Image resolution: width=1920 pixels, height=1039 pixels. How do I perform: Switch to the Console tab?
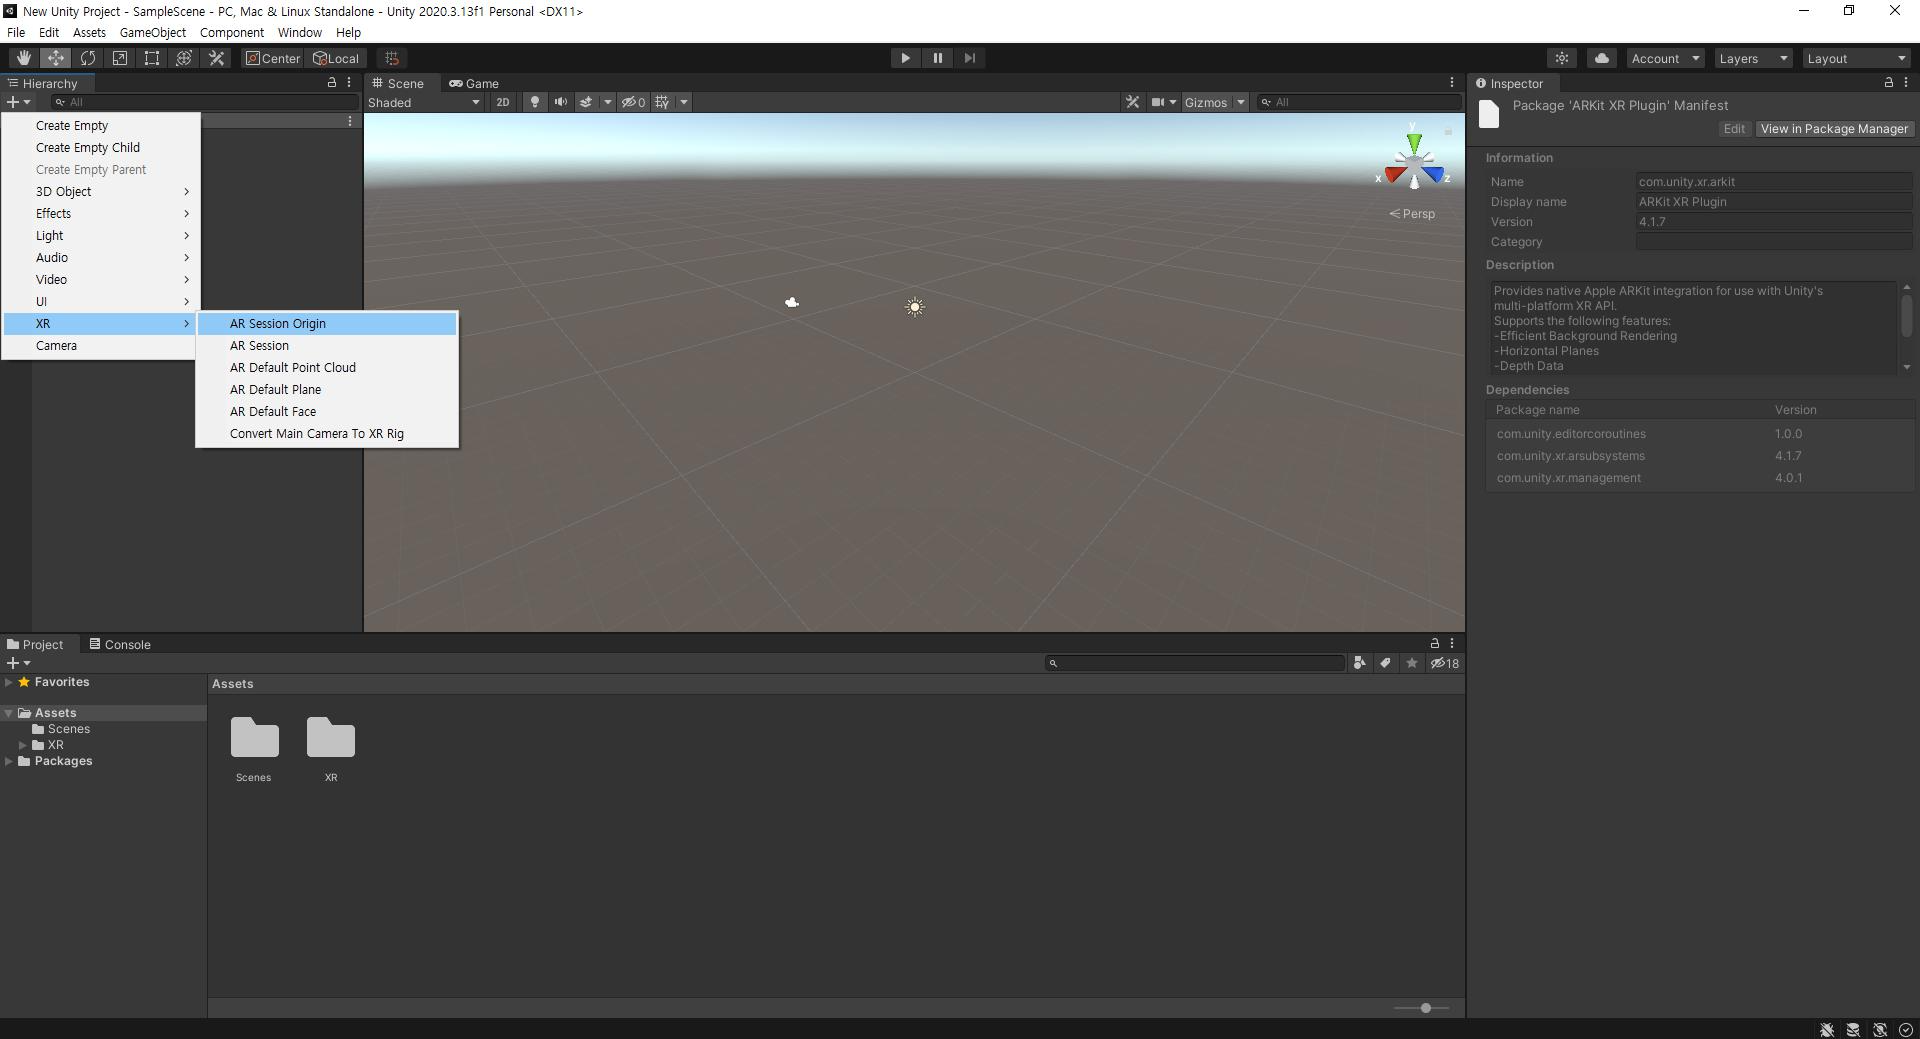pos(120,644)
